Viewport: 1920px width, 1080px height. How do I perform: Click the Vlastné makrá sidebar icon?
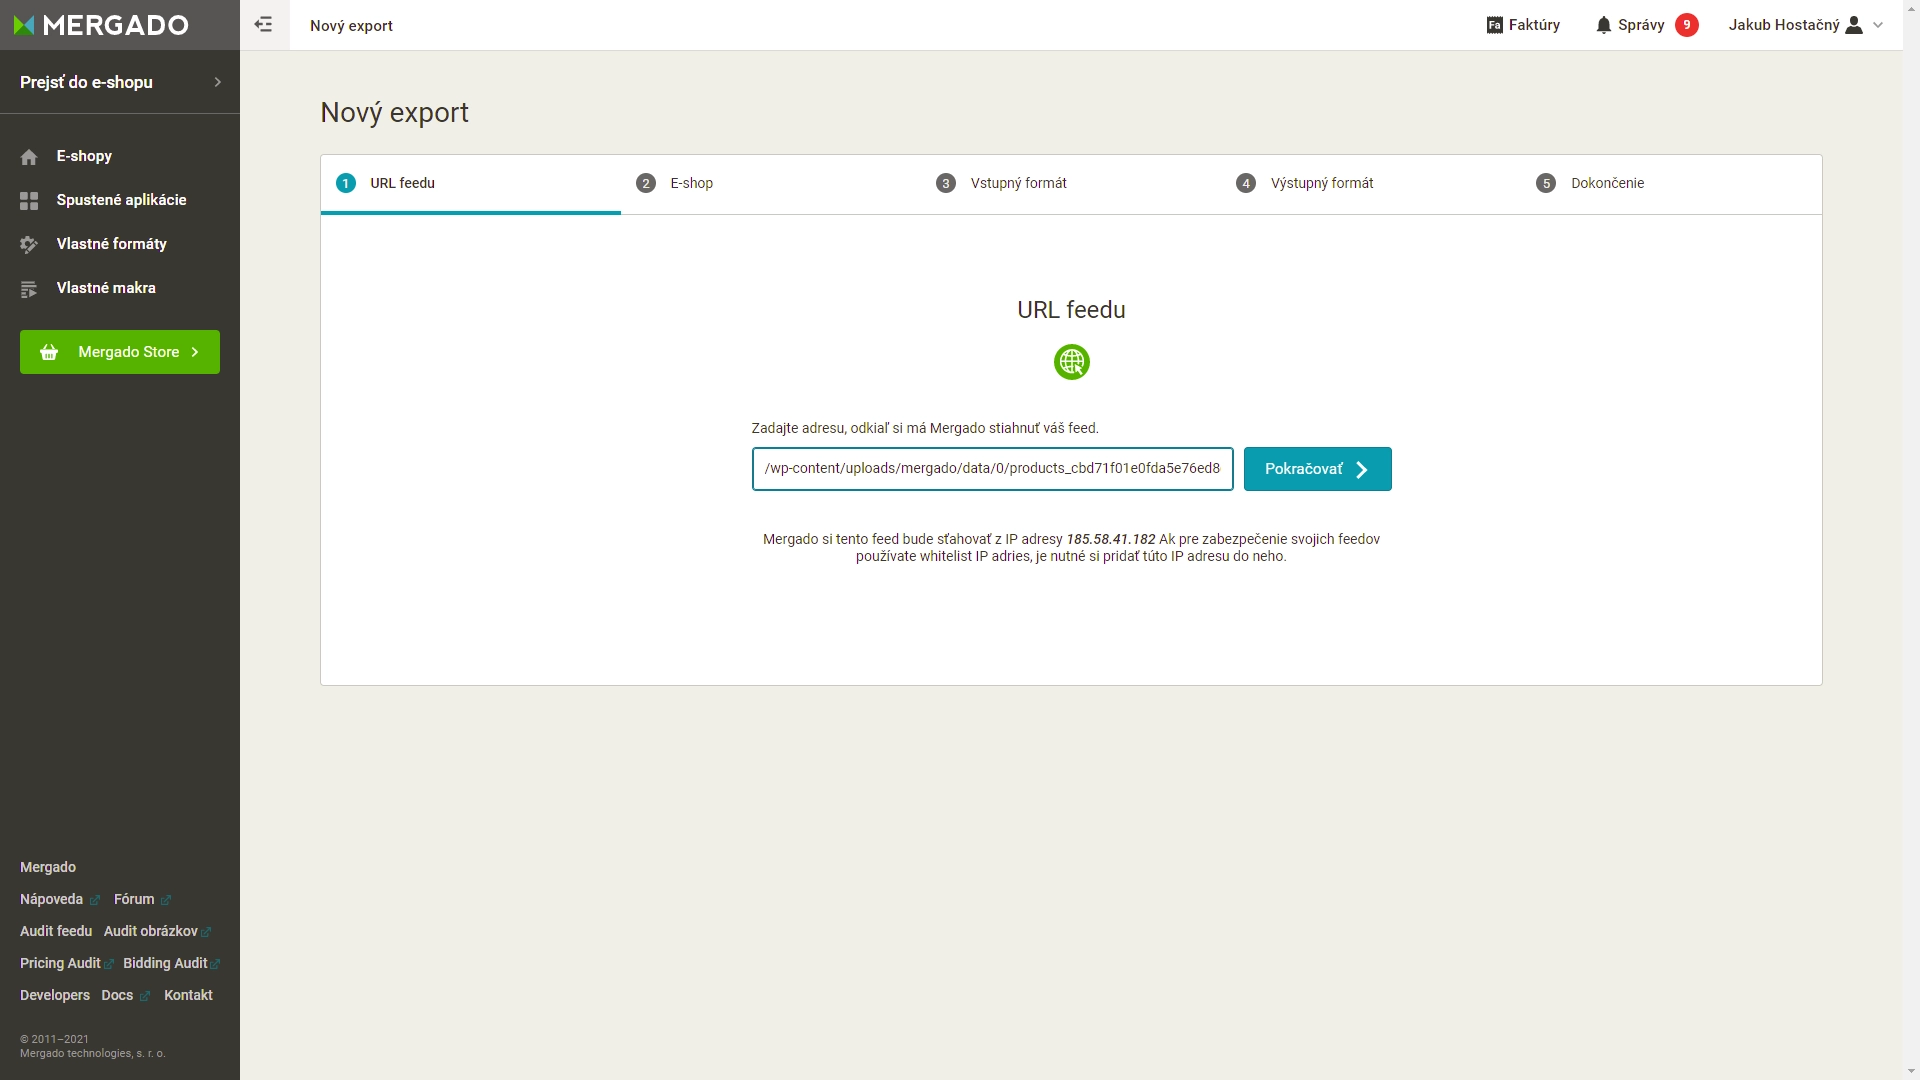click(29, 289)
